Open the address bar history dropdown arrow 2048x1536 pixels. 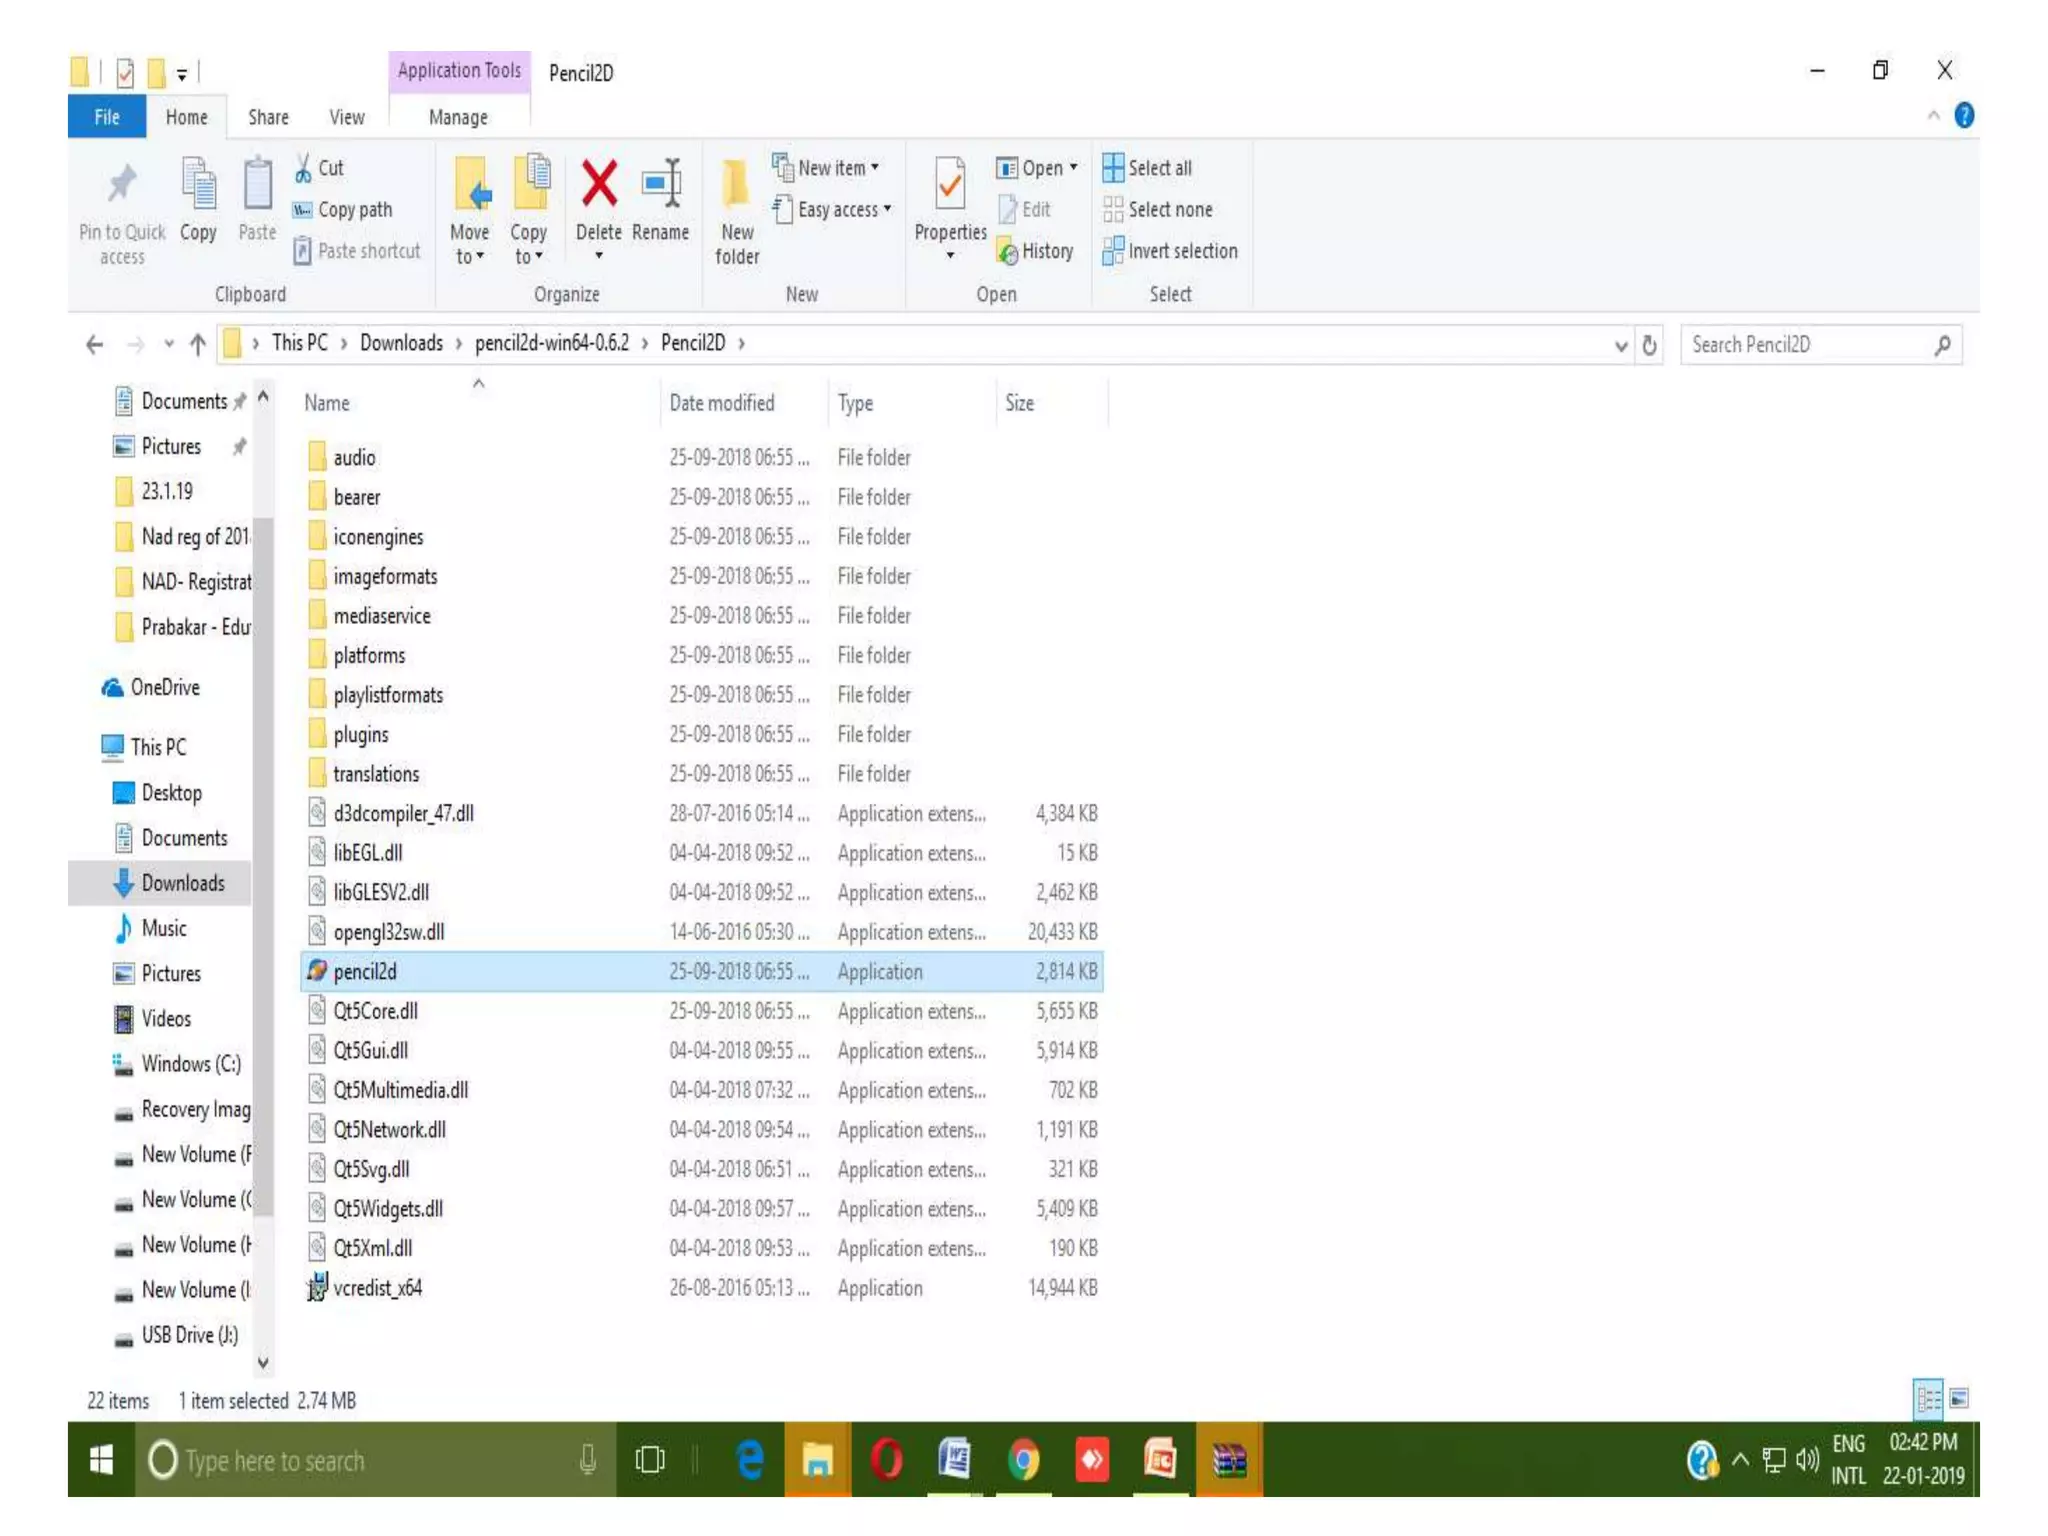[1620, 346]
